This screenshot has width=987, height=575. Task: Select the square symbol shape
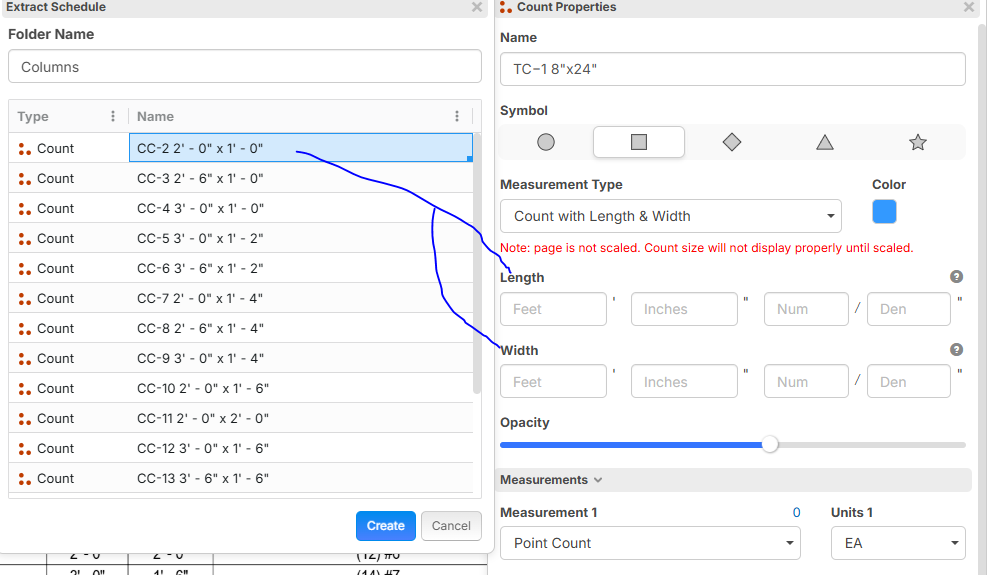(x=639, y=142)
